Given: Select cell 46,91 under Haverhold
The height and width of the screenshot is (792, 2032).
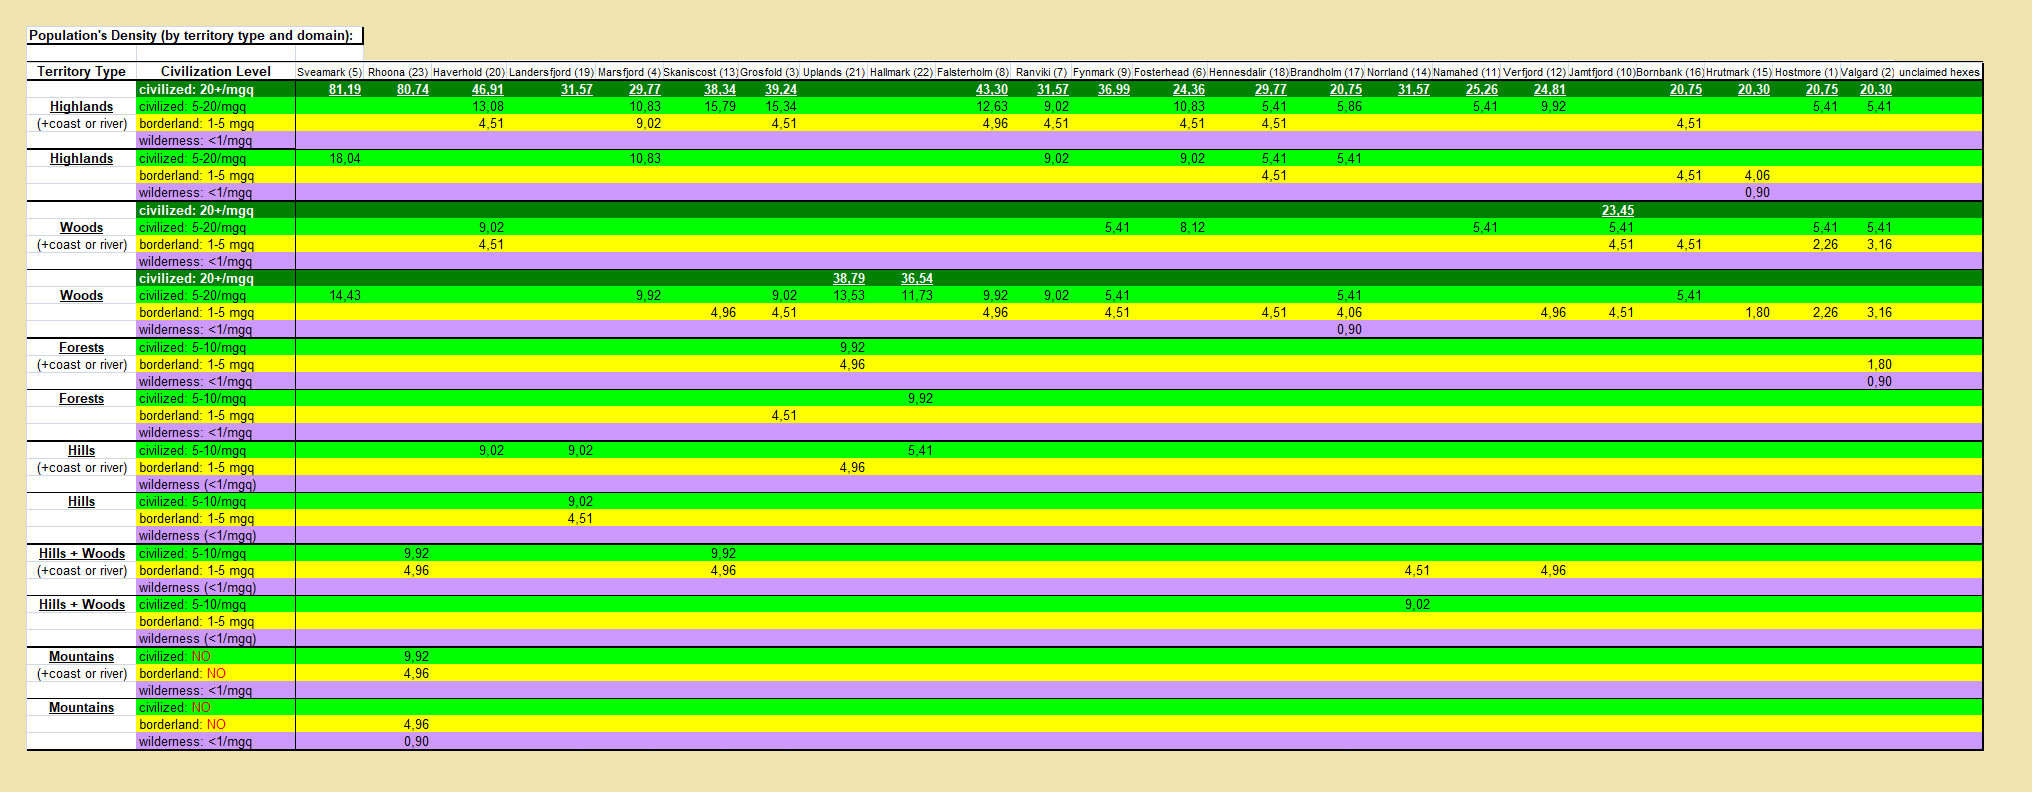Looking at the screenshot, I should [x=488, y=89].
